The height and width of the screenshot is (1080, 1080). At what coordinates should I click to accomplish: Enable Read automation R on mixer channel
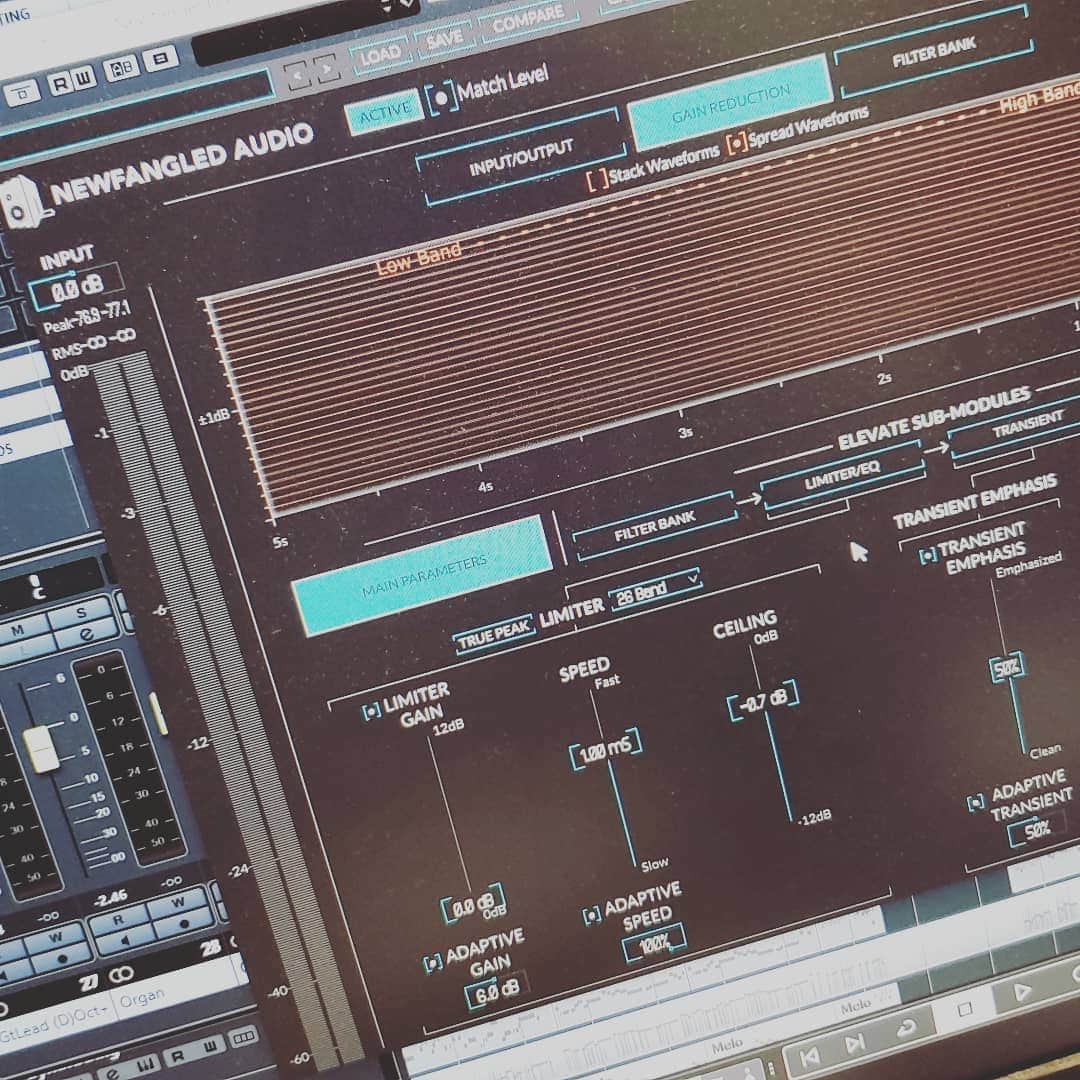[x=118, y=920]
